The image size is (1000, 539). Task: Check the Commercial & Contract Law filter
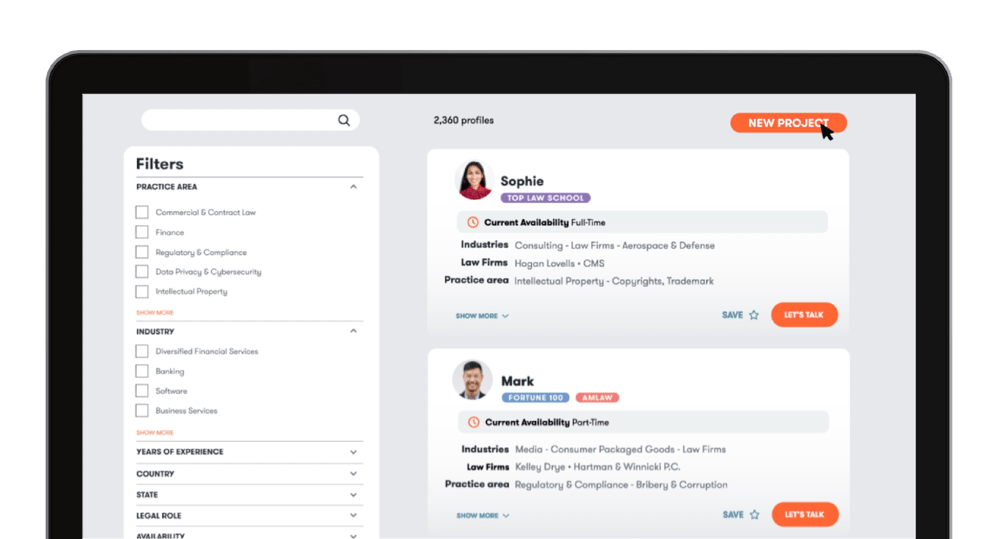[x=142, y=212]
